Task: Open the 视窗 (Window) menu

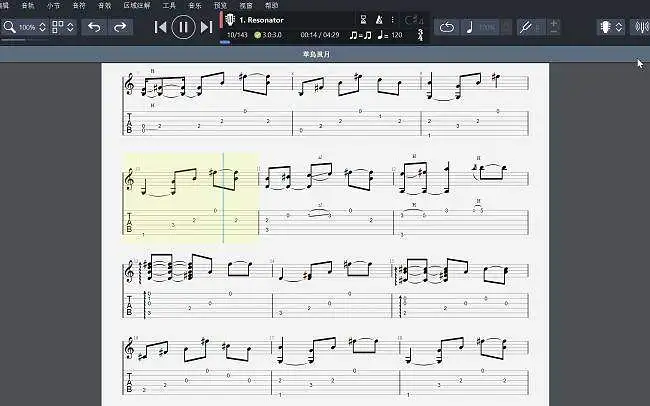Action: pos(246,5)
